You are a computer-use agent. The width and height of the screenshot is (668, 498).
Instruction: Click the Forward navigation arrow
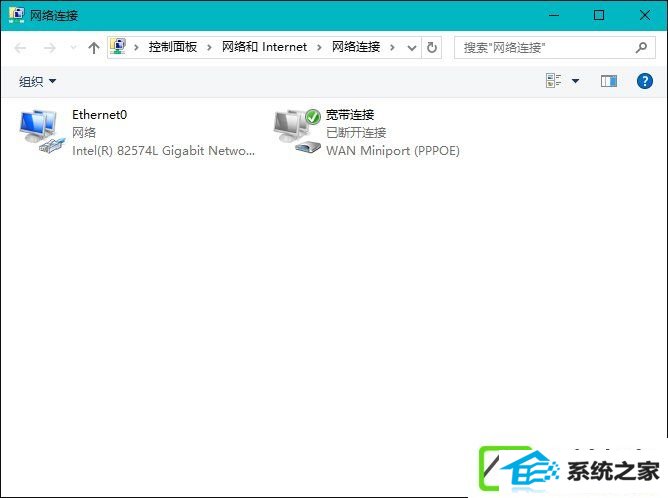click(49, 48)
